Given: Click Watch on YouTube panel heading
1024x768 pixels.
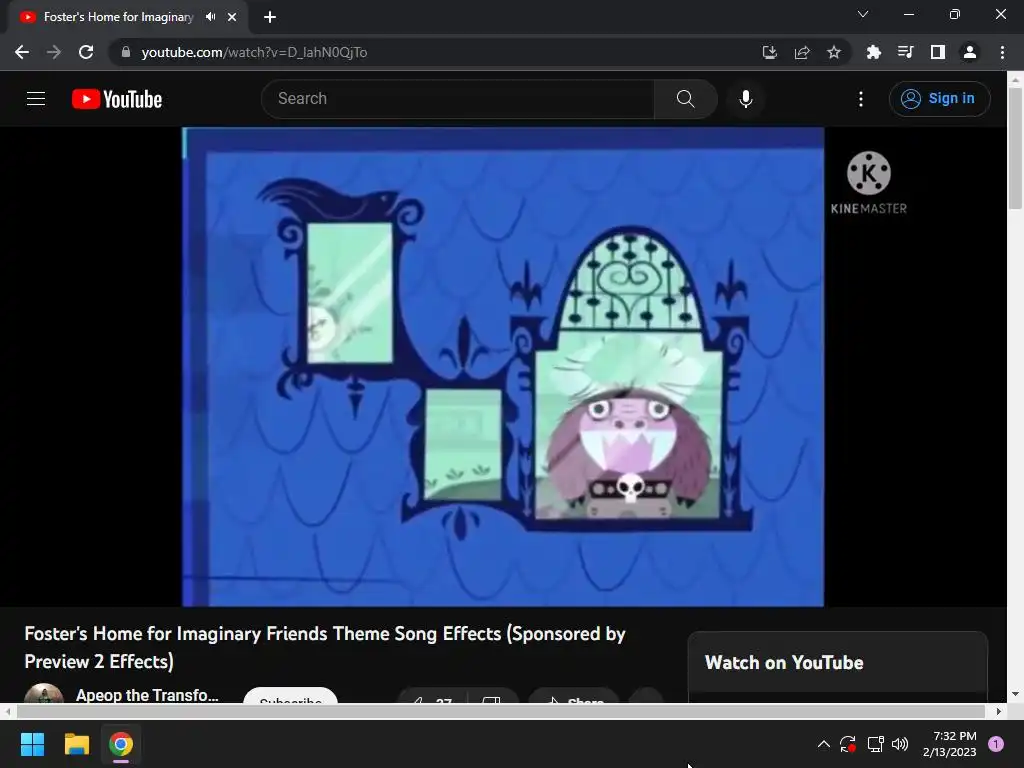Looking at the screenshot, I should point(784,662).
